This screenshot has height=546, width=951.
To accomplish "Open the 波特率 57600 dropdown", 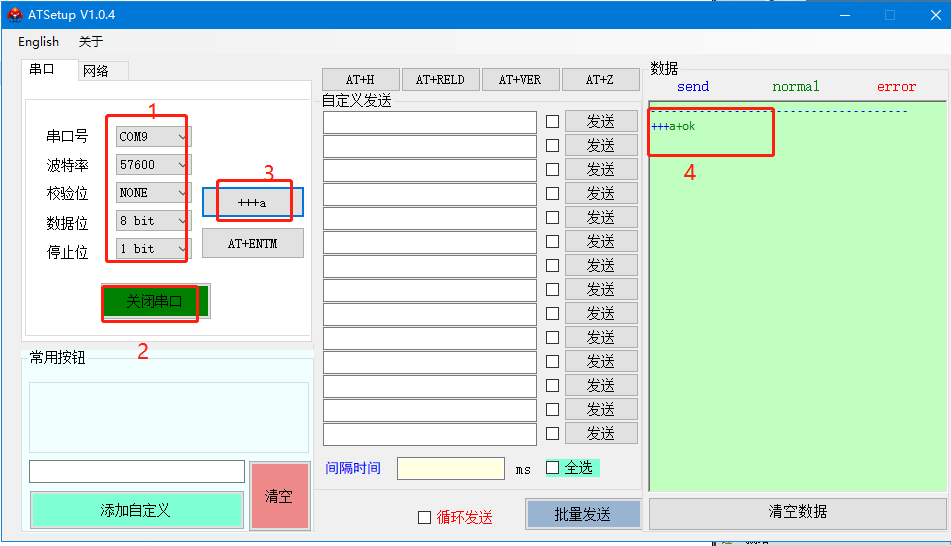I will tap(153, 165).
